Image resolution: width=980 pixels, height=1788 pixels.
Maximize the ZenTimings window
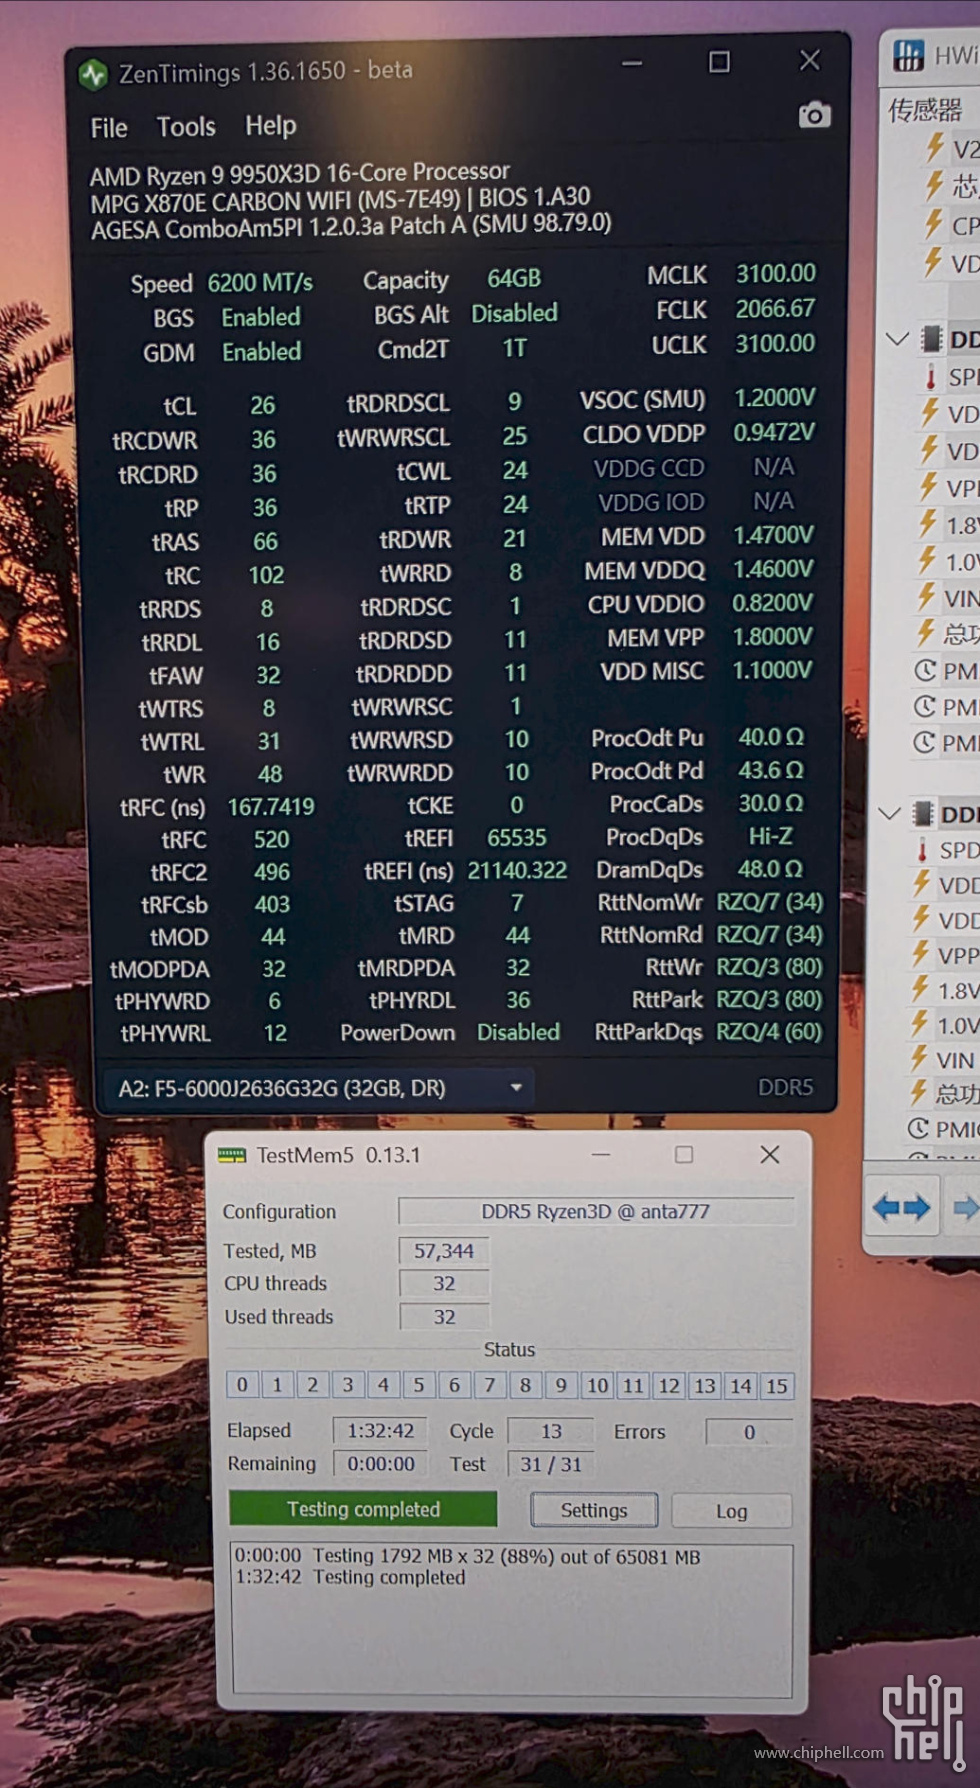[x=719, y=62]
